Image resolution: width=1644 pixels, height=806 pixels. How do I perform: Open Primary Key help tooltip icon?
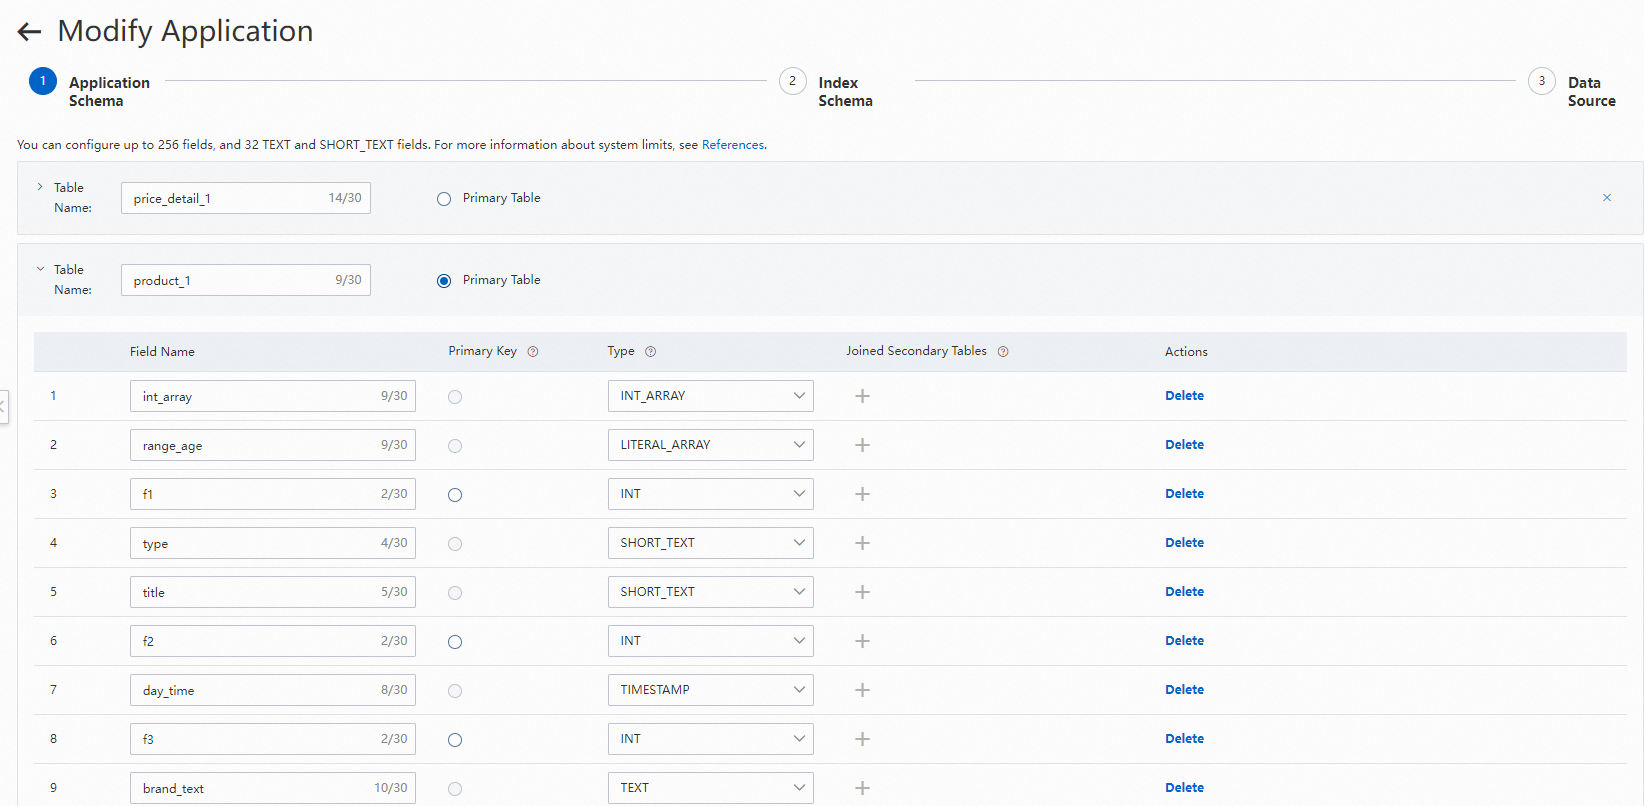point(533,352)
